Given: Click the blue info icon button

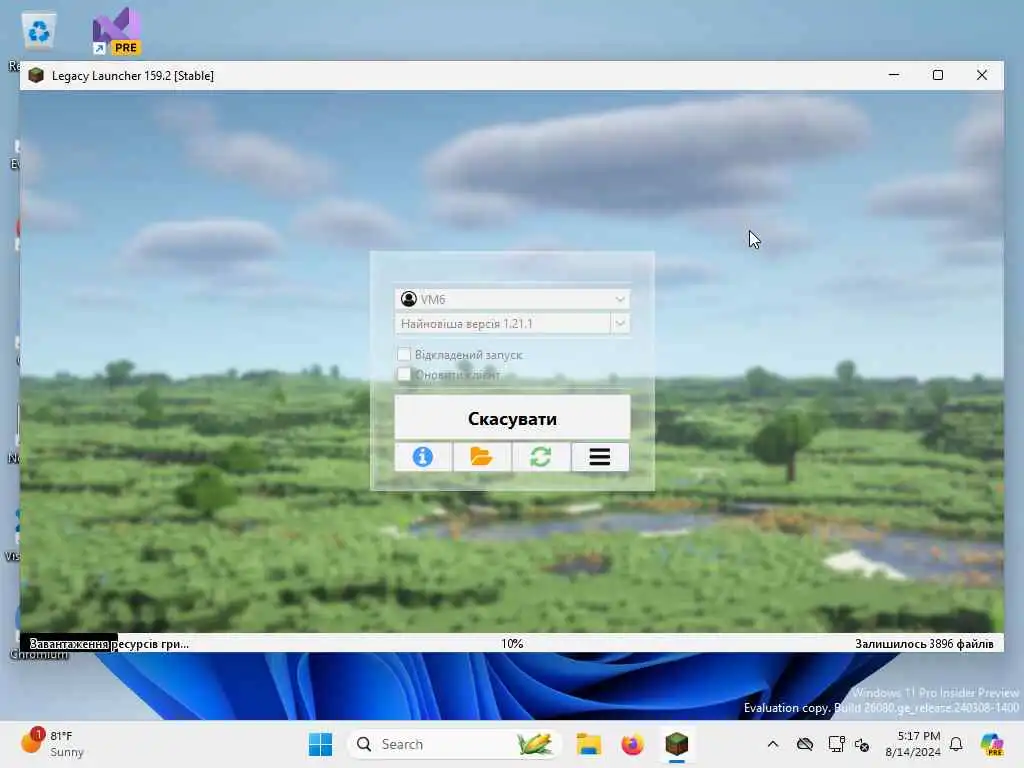Looking at the screenshot, I should [x=423, y=456].
